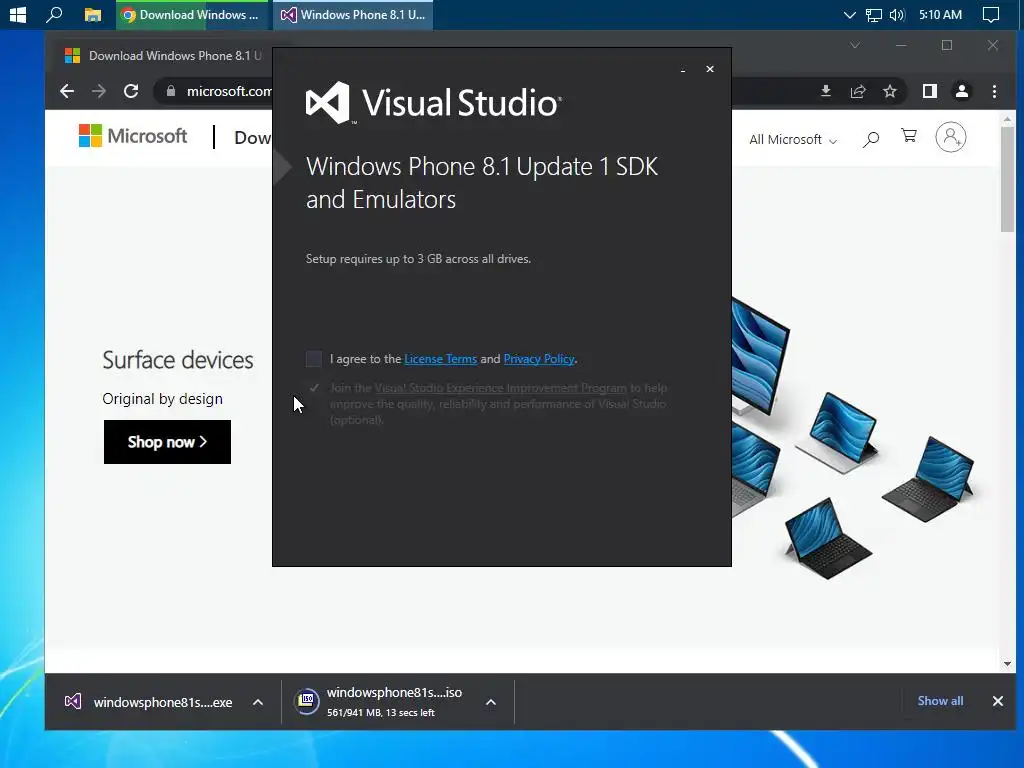Open the Windows Start menu
1024x768 pixels.
click(18, 14)
